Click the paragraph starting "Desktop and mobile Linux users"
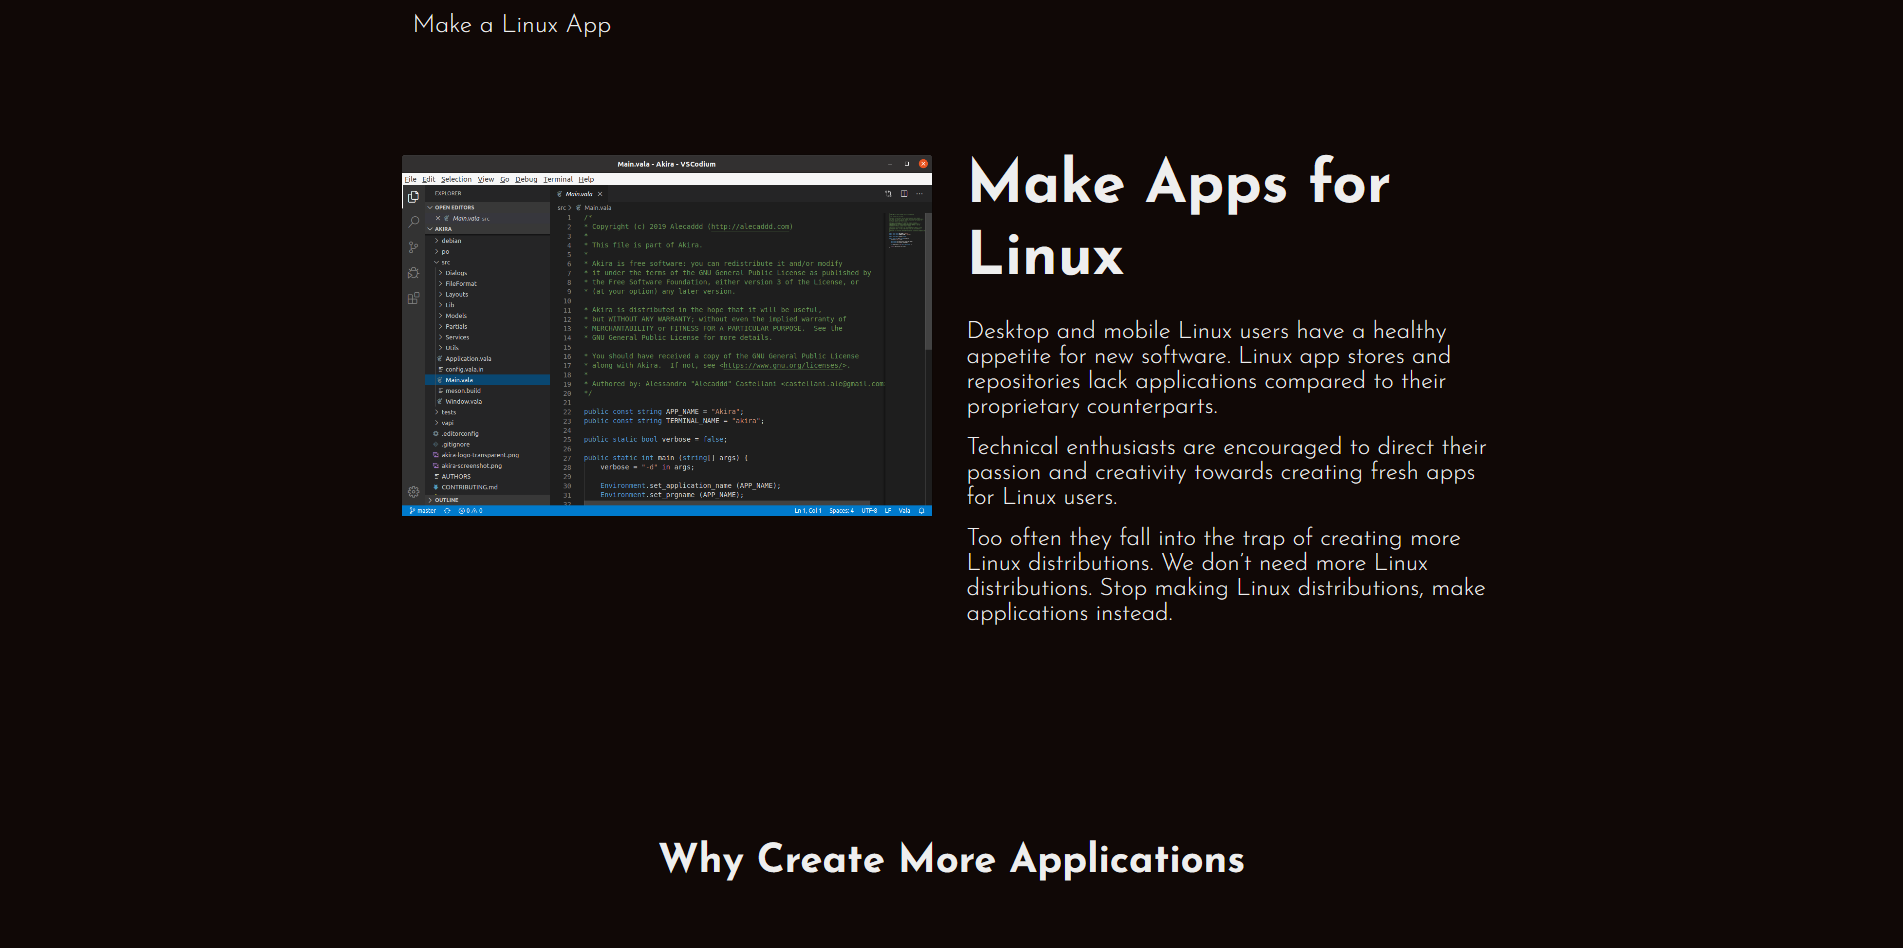The image size is (1903, 948). (1208, 368)
